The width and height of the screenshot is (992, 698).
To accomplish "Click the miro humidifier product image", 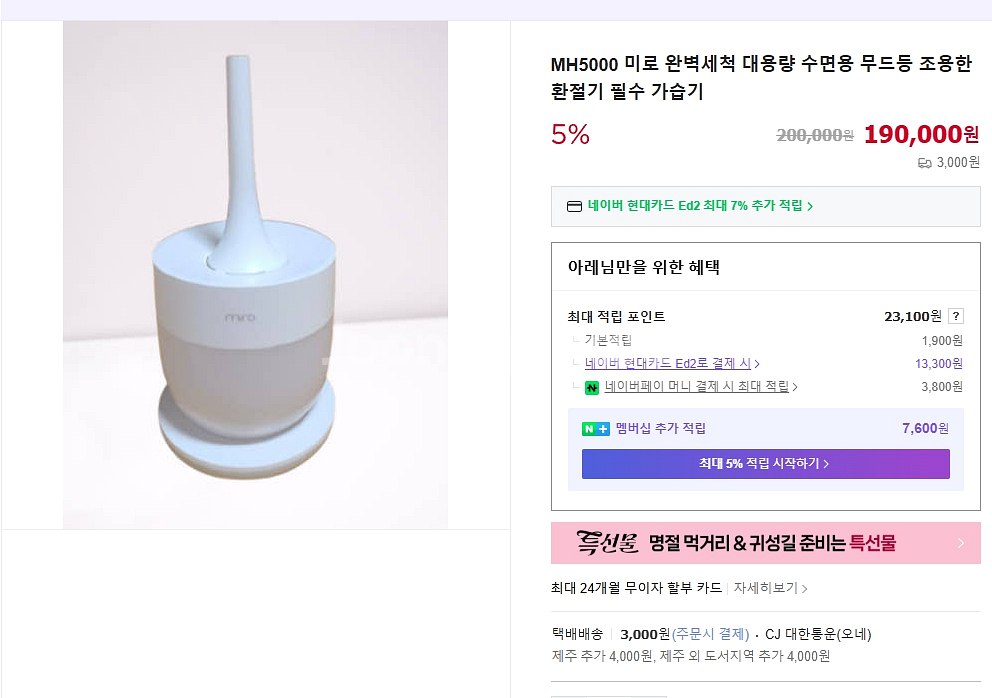I will tap(255, 275).
